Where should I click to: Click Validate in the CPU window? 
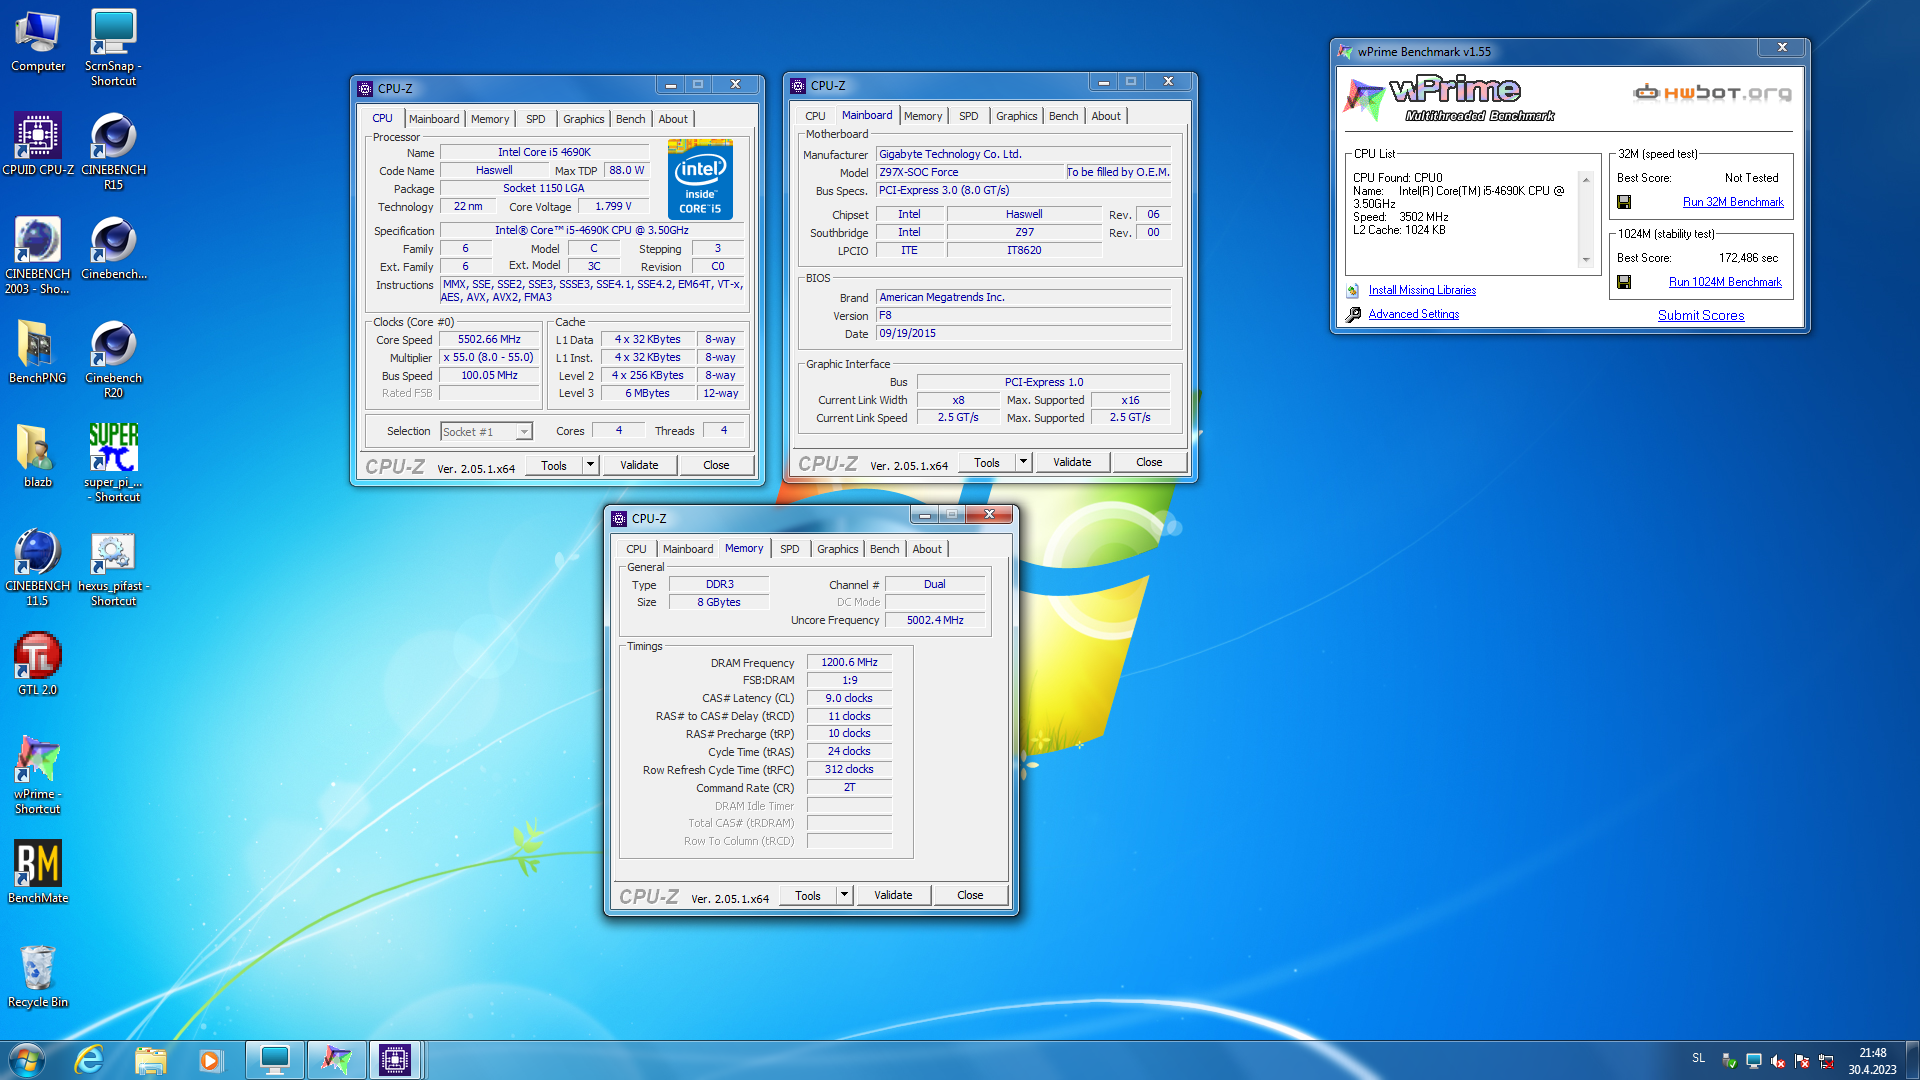coord(639,465)
